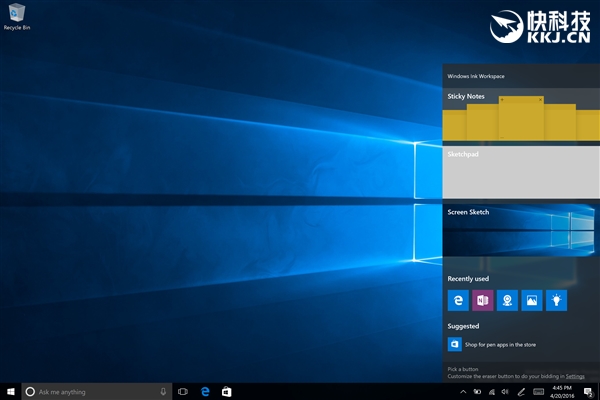
Task: Open Task View from the taskbar
Action: pyautogui.click(x=183, y=391)
